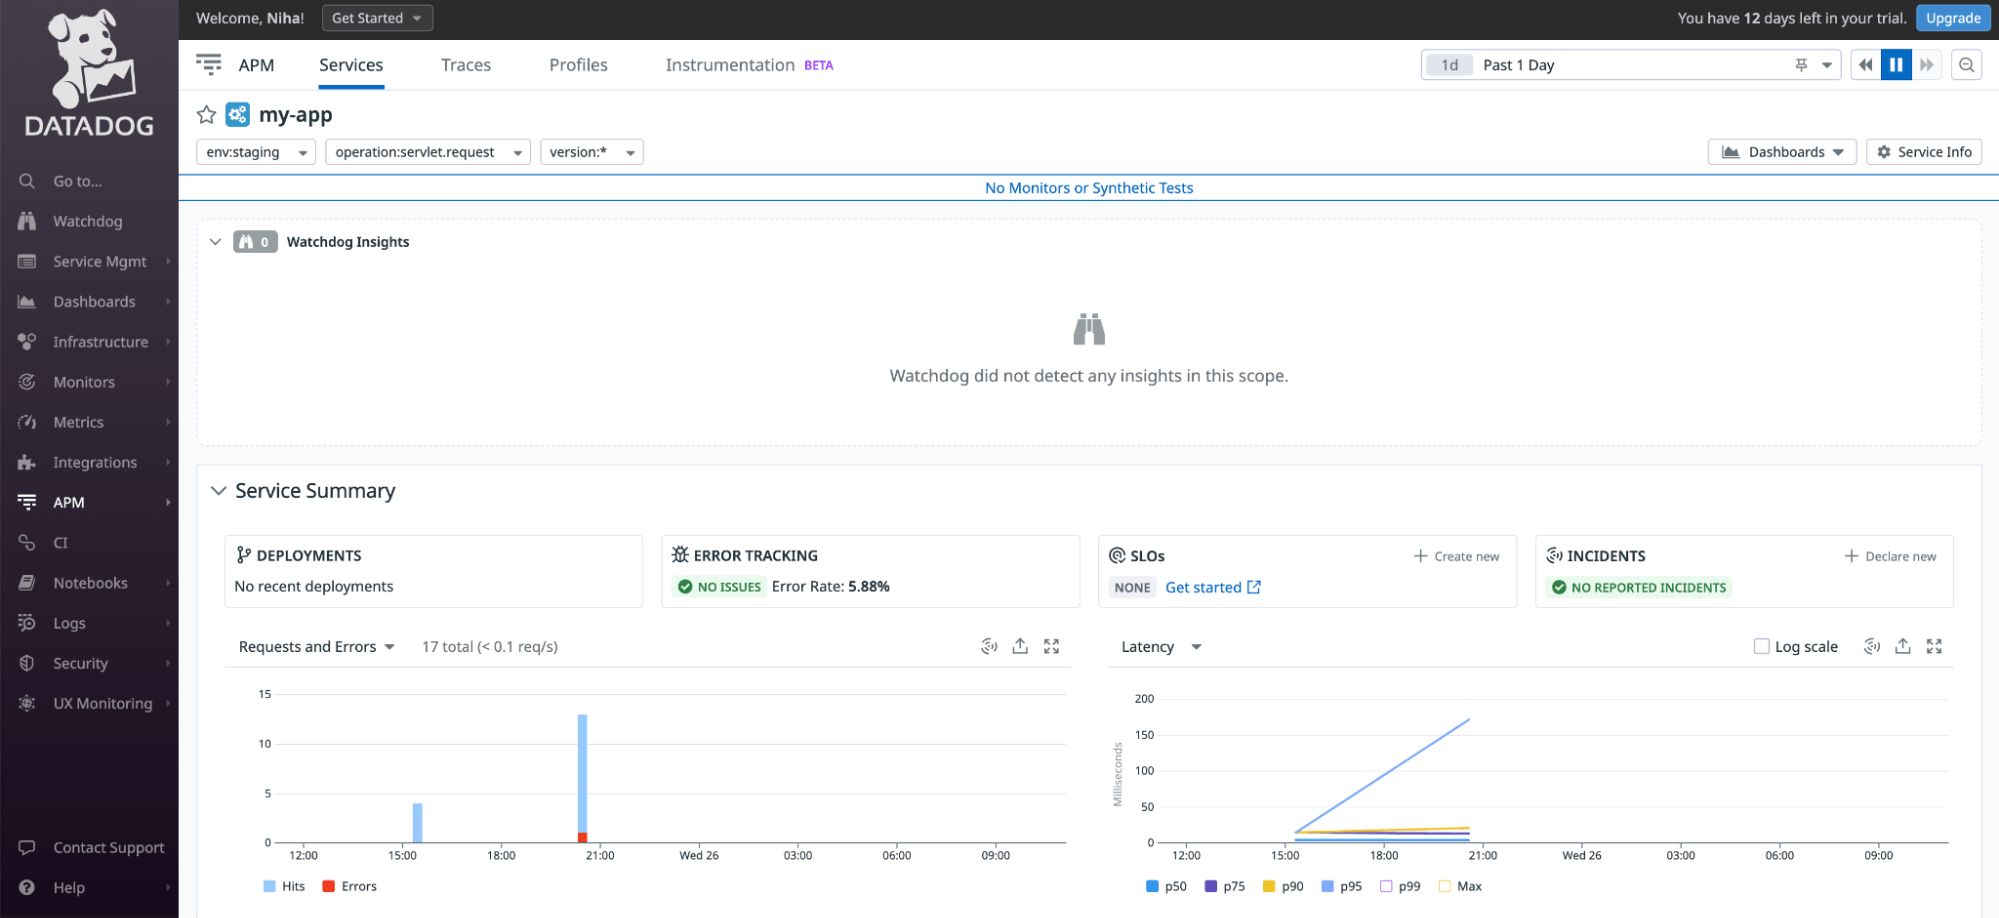Viewport: 1999px width, 918px height.
Task: Open Latency metric dropdown
Action: [1161, 647]
